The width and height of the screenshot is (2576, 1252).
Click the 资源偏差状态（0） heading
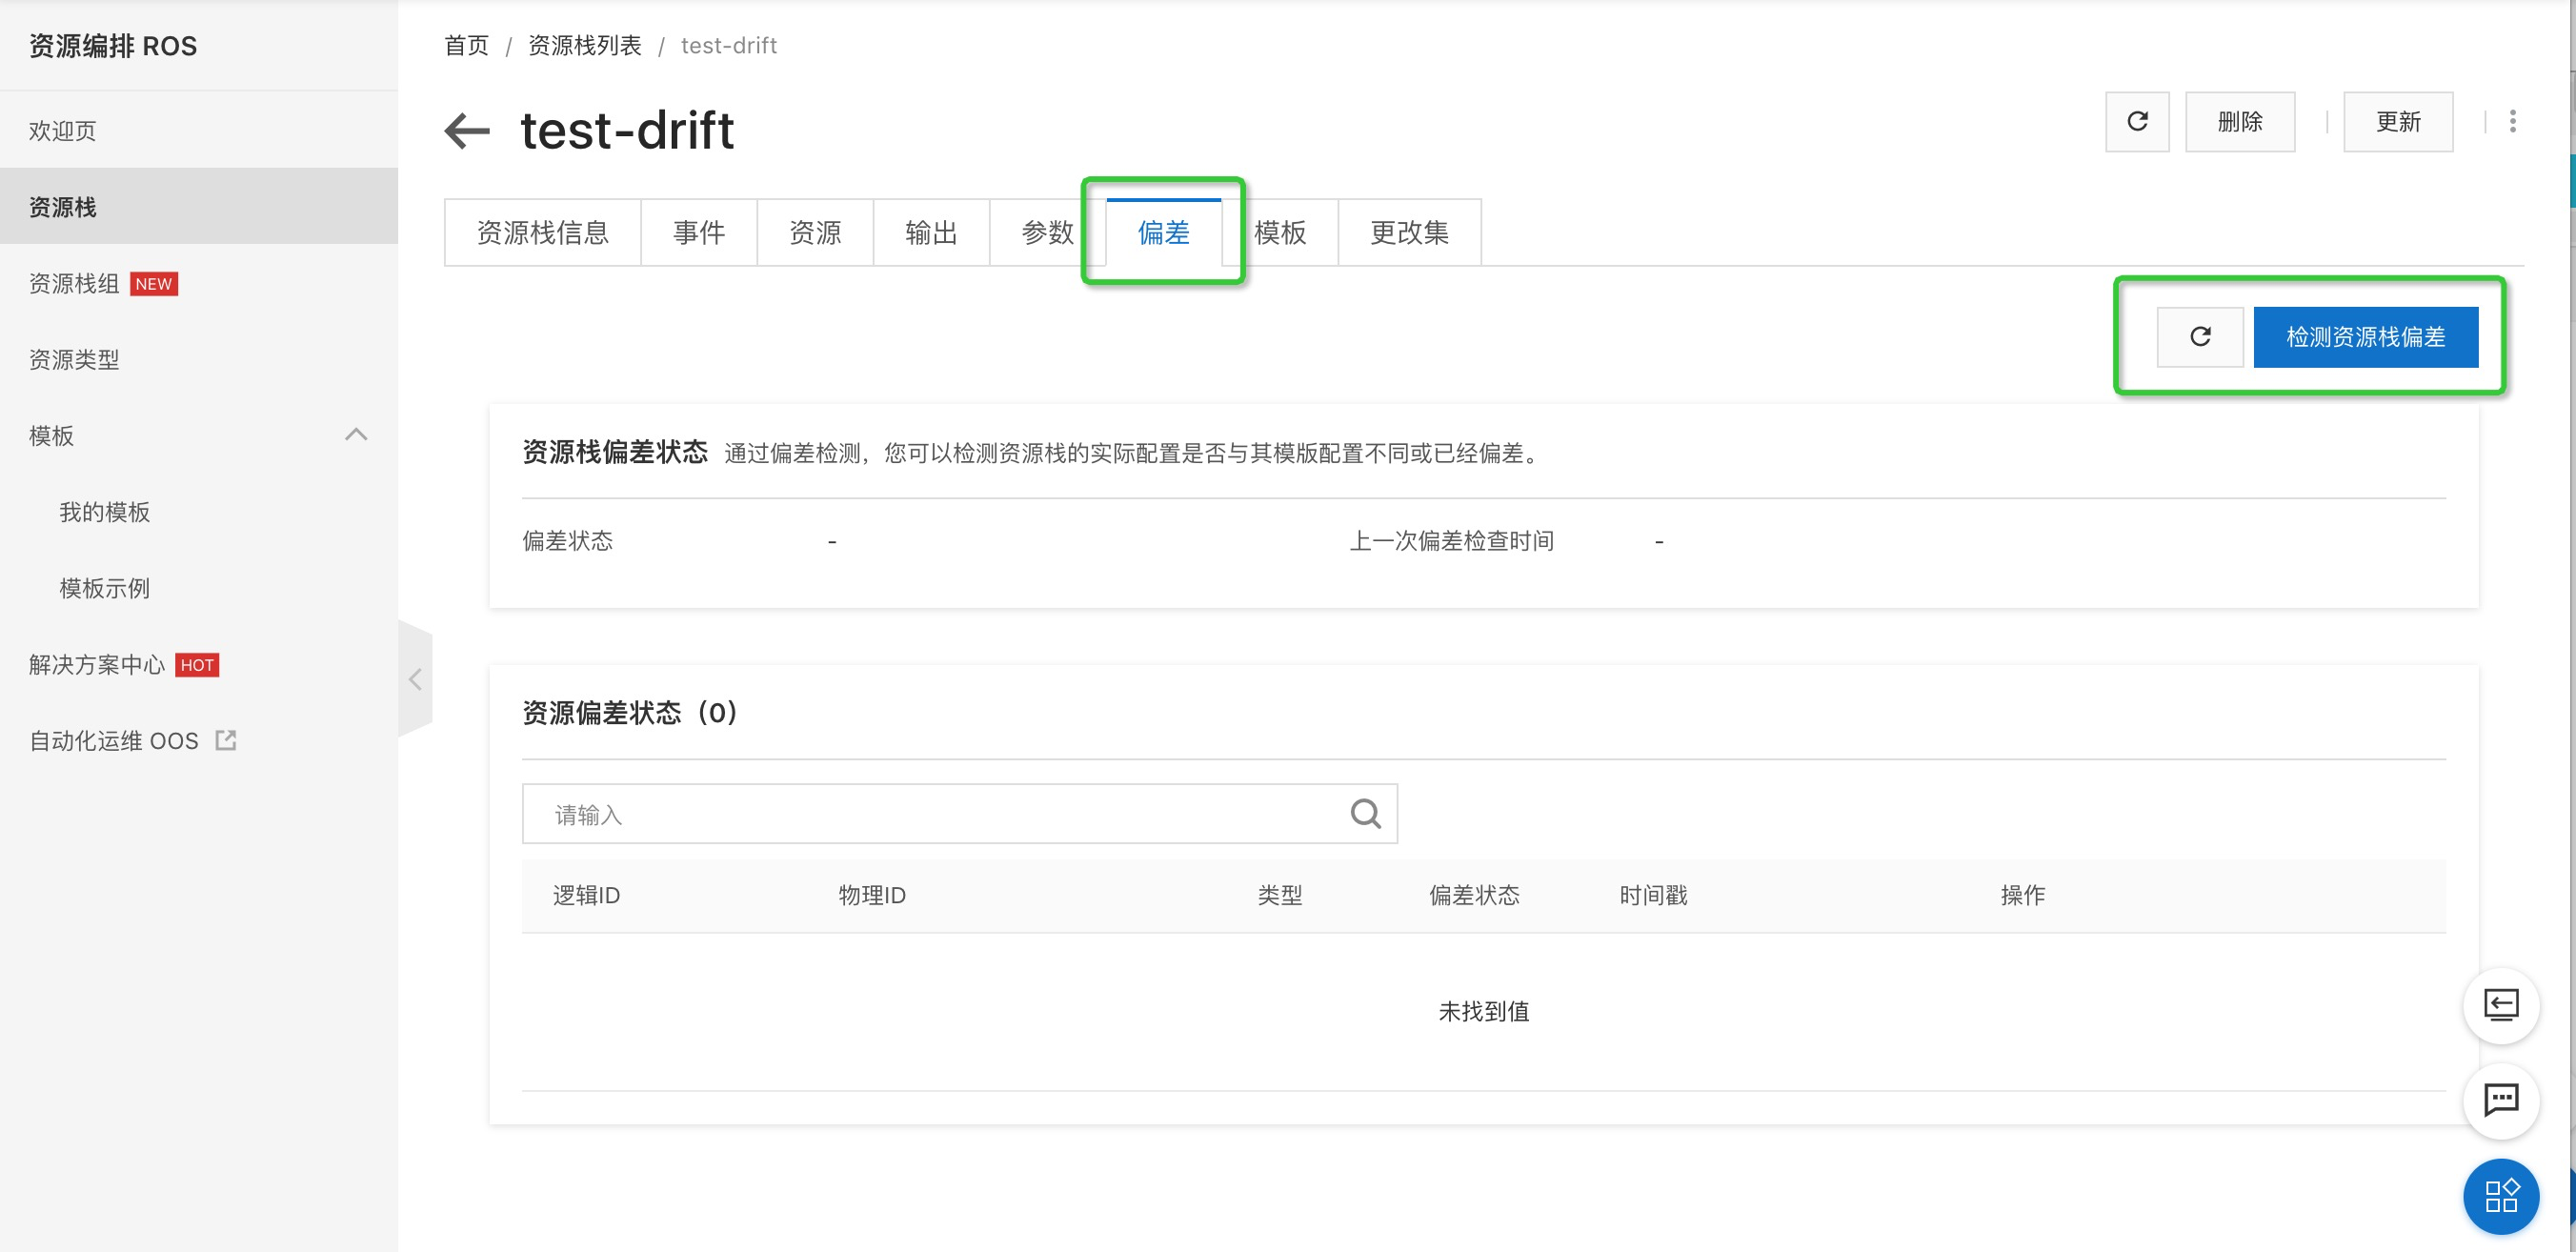tap(631, 713)
